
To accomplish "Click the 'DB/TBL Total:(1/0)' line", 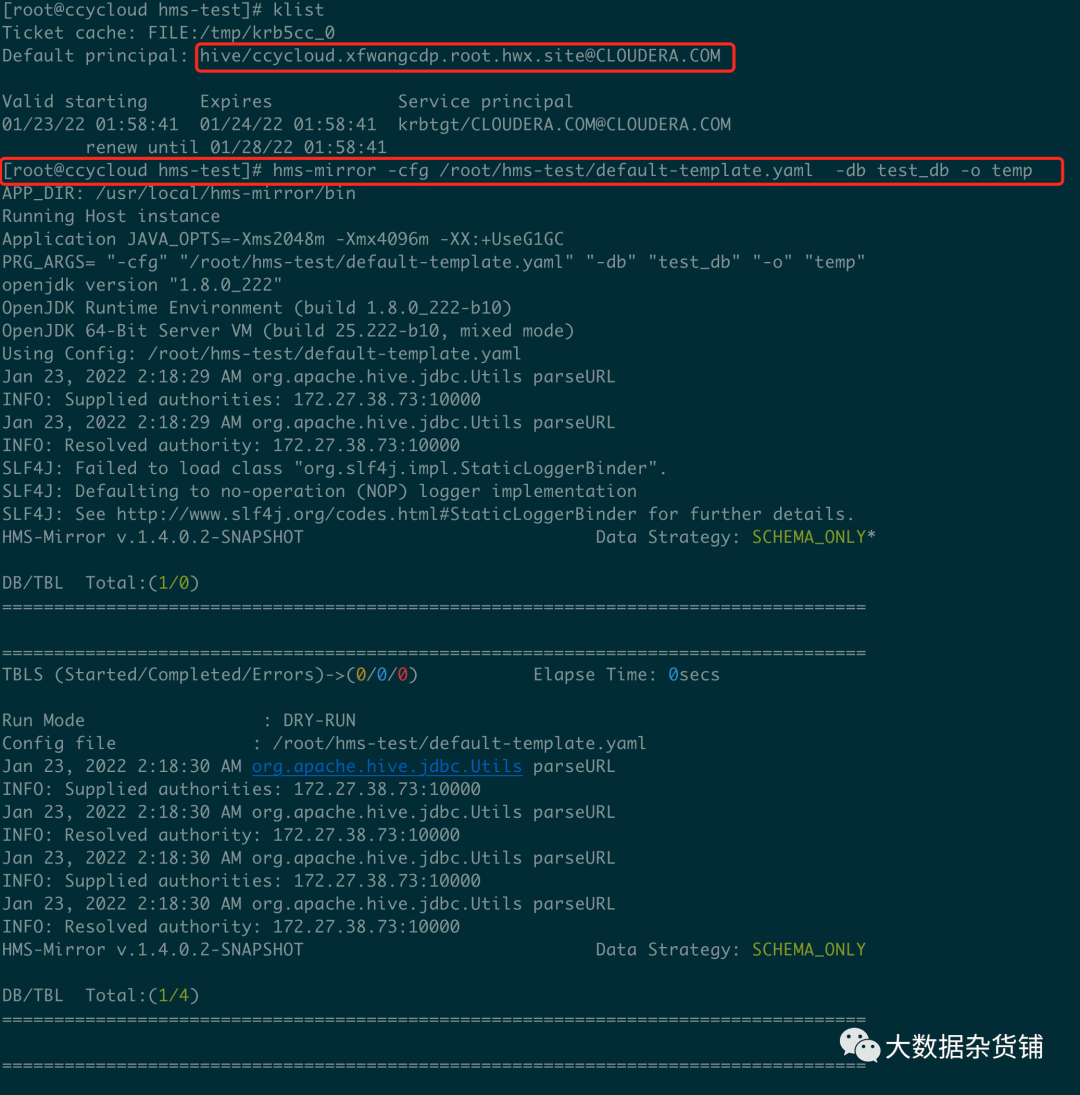I will [101, 583].
